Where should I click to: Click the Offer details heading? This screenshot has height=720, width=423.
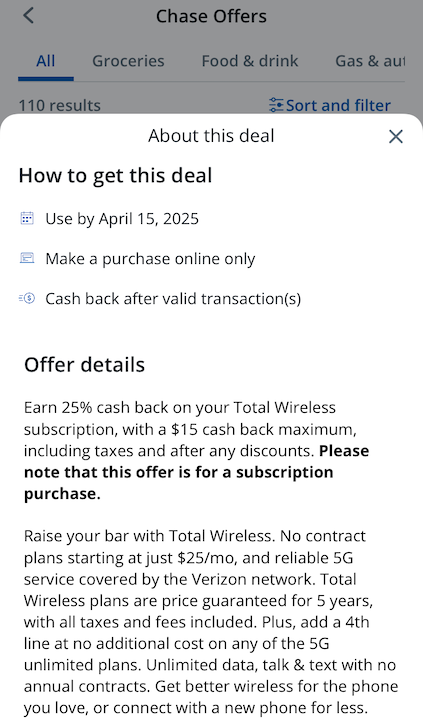tap(85, 365)
